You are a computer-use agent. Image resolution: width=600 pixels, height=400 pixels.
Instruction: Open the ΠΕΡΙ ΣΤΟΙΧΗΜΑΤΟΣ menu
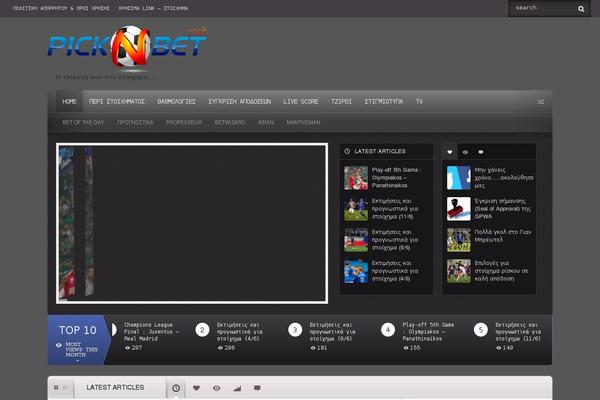(x=117, y=101)
